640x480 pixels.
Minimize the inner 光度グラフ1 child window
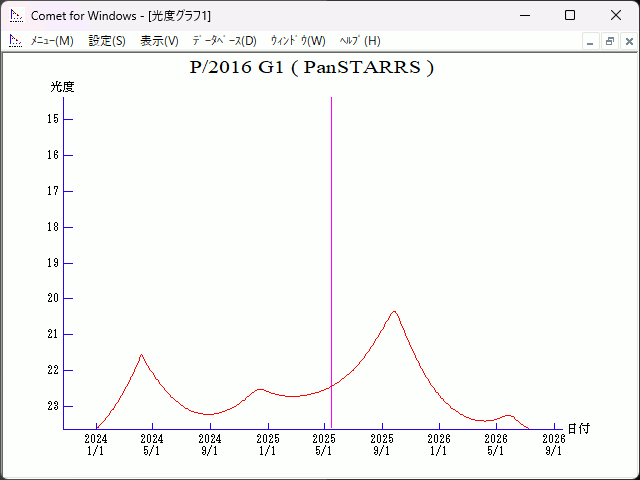click(x=591, y=41)
